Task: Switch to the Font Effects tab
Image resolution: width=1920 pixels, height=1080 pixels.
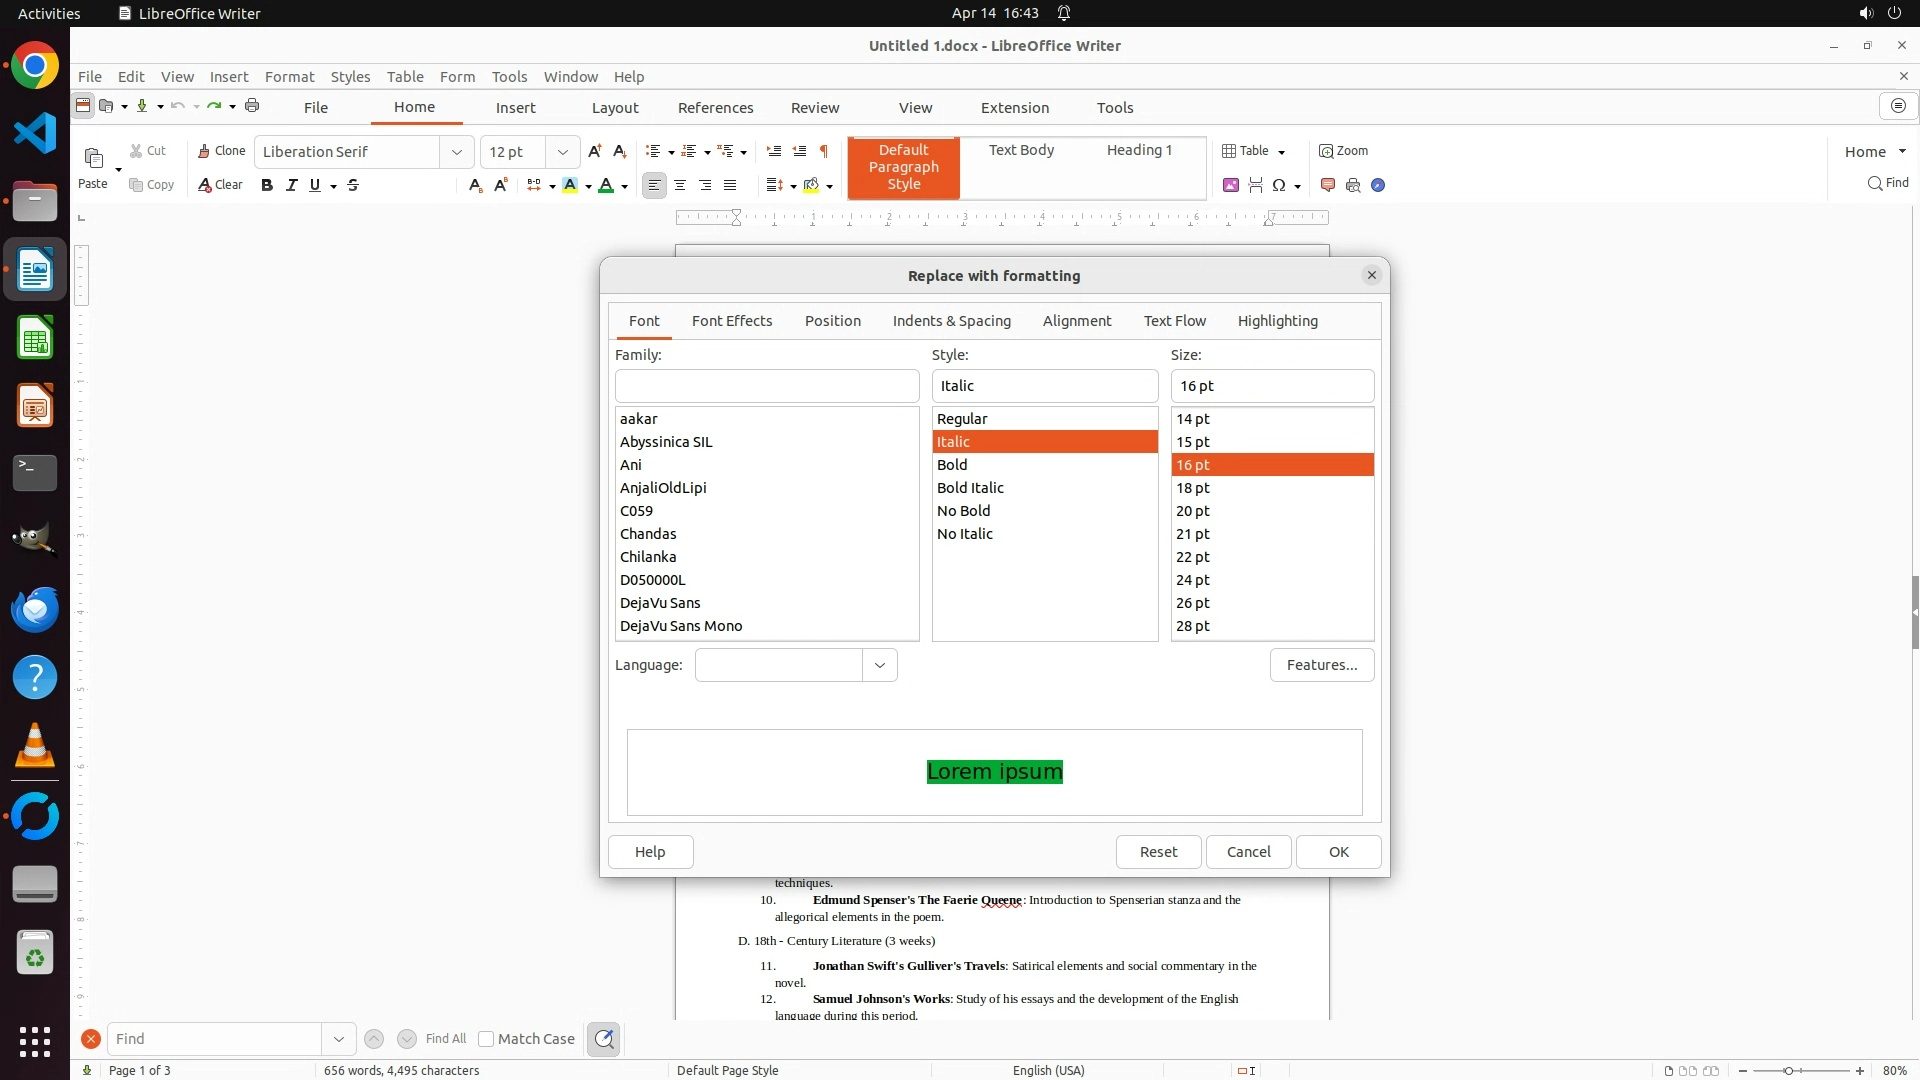Action: coord(732,321)
